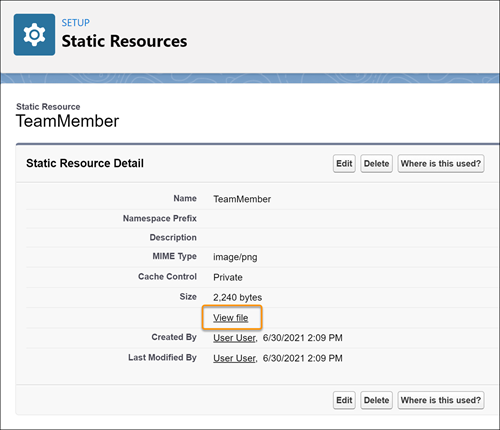Open the View file link
Image resolution: width=500 pixels, height=430 pixels.
[231, 318]
